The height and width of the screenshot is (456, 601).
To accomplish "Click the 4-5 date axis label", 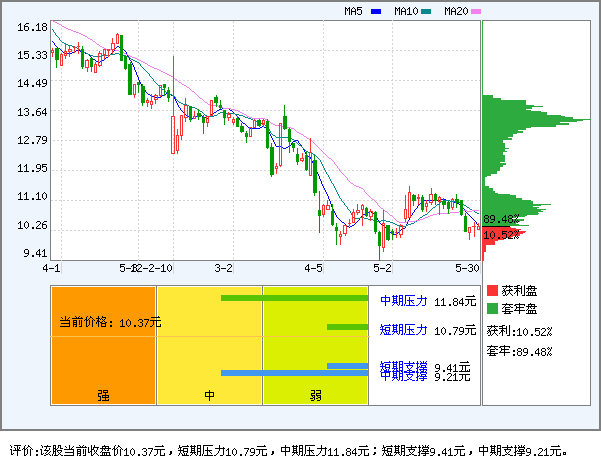I will point(314,268).
